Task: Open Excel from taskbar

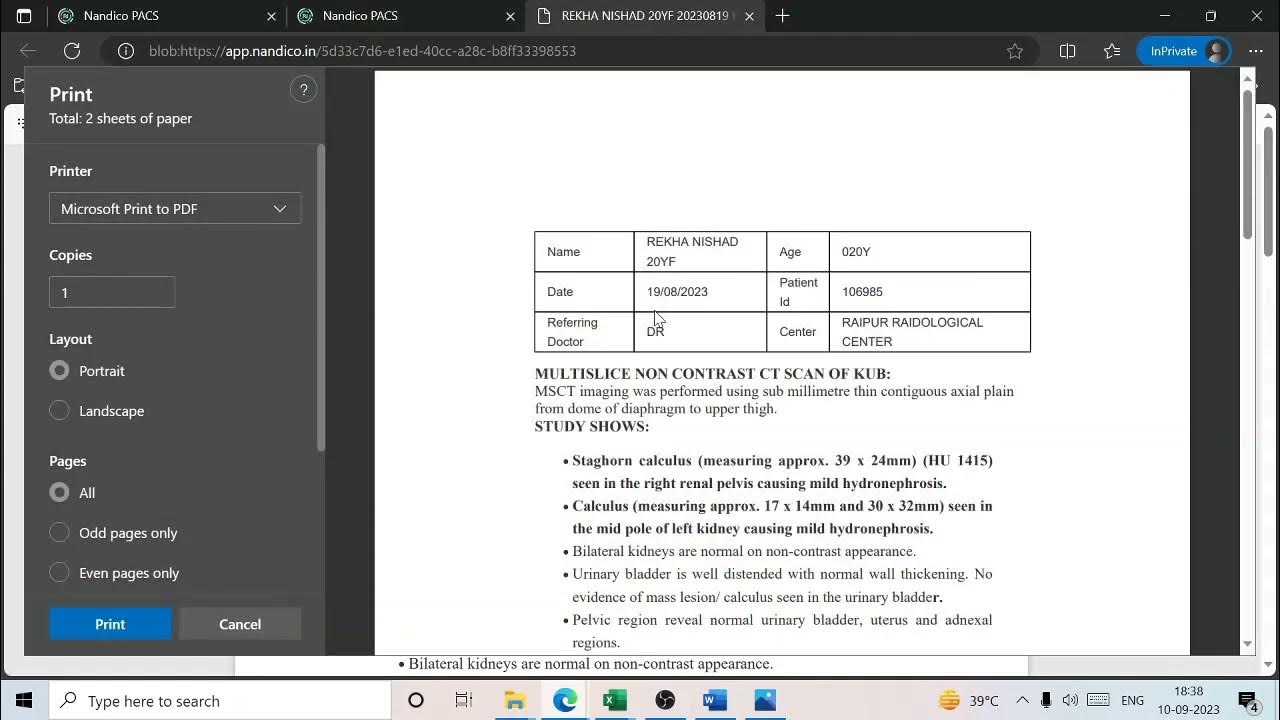Action: coord(615,700)
